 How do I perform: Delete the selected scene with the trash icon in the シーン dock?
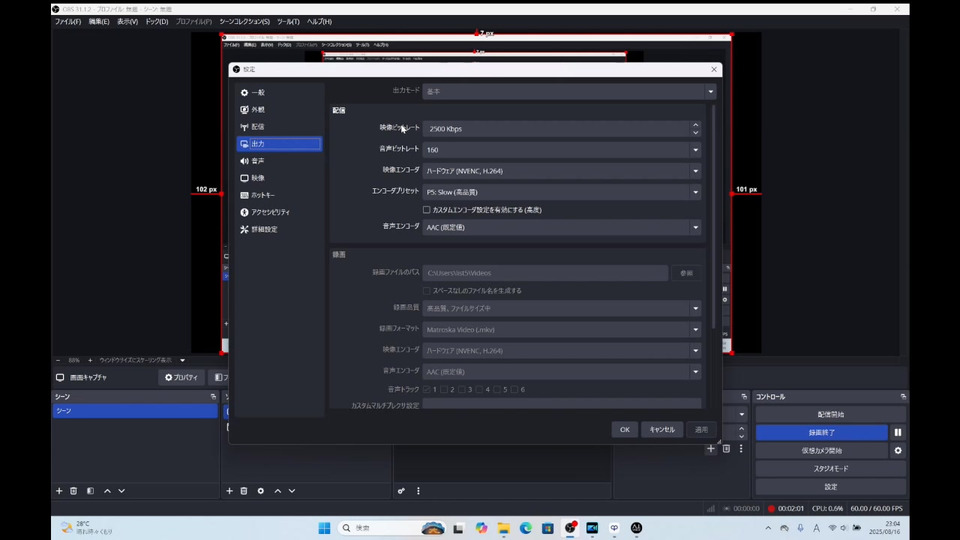pyautogui.click(x=73, y=491)
